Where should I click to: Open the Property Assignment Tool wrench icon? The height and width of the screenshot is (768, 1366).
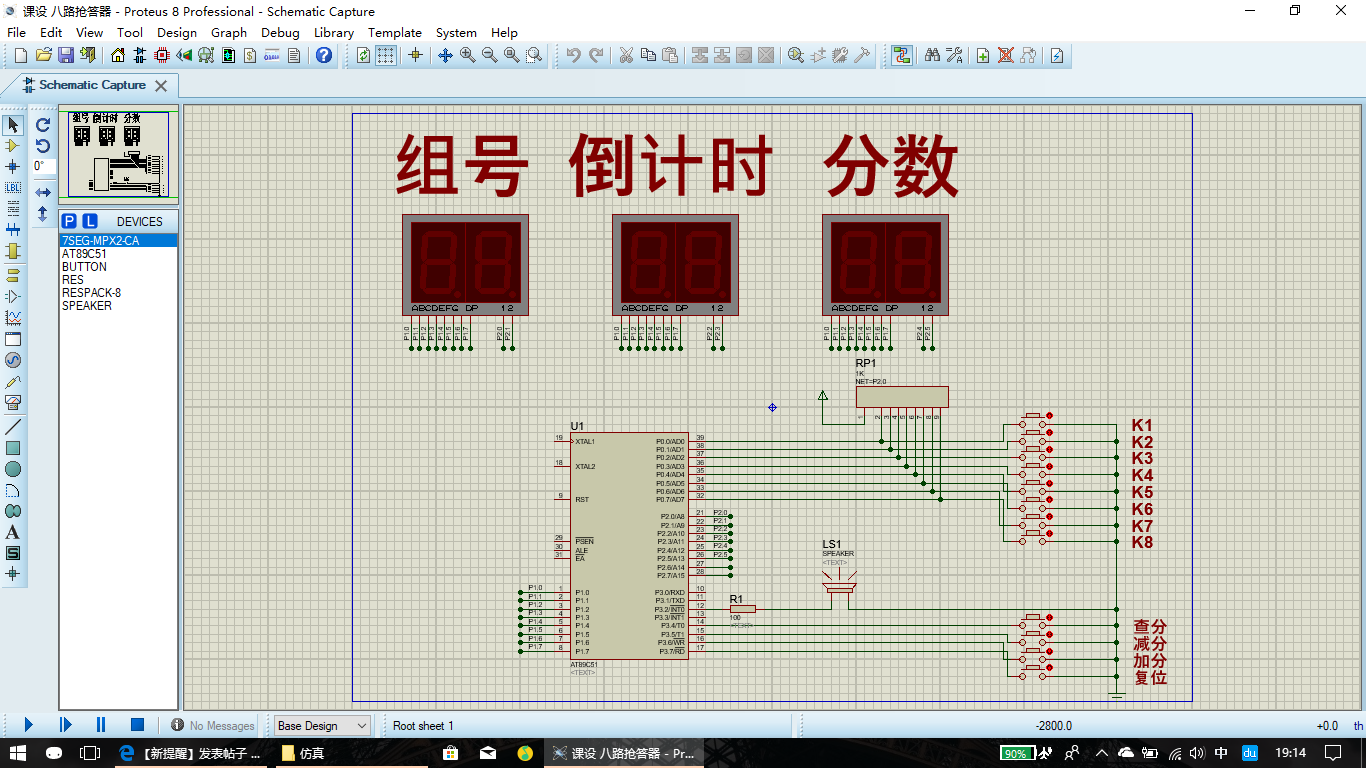[954, 55]
